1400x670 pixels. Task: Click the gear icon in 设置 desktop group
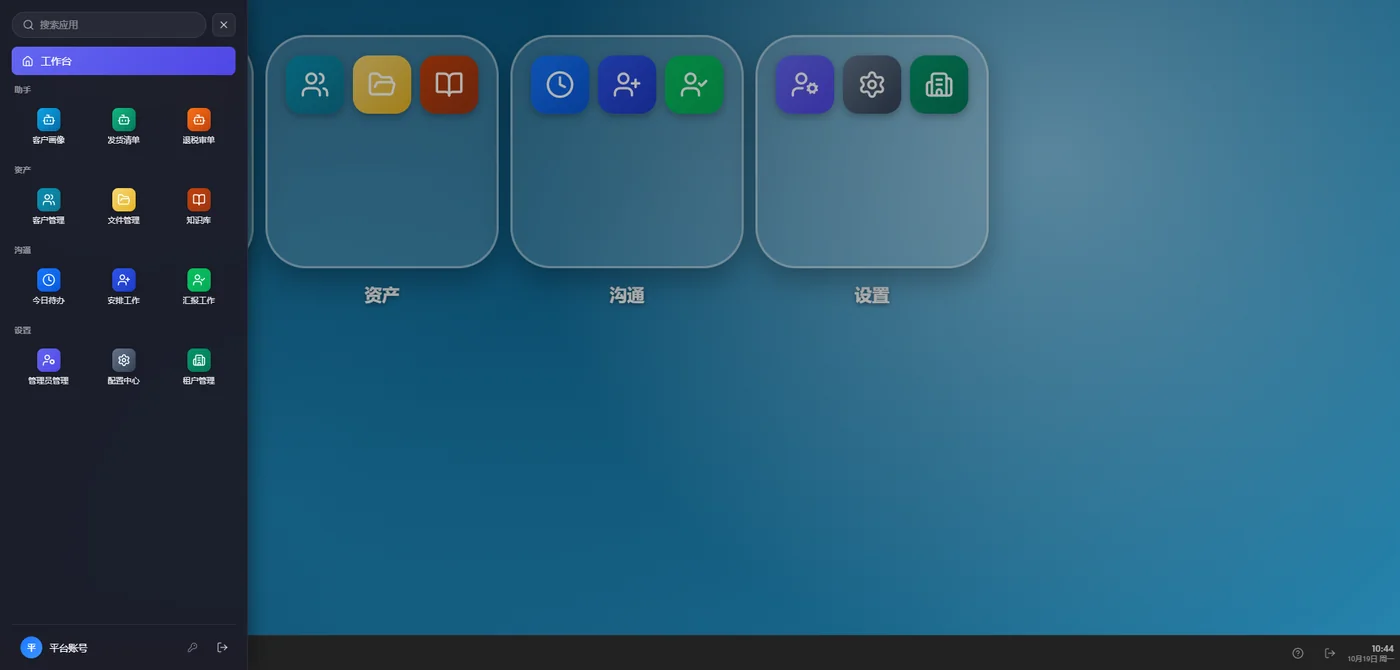pos(872,85)
